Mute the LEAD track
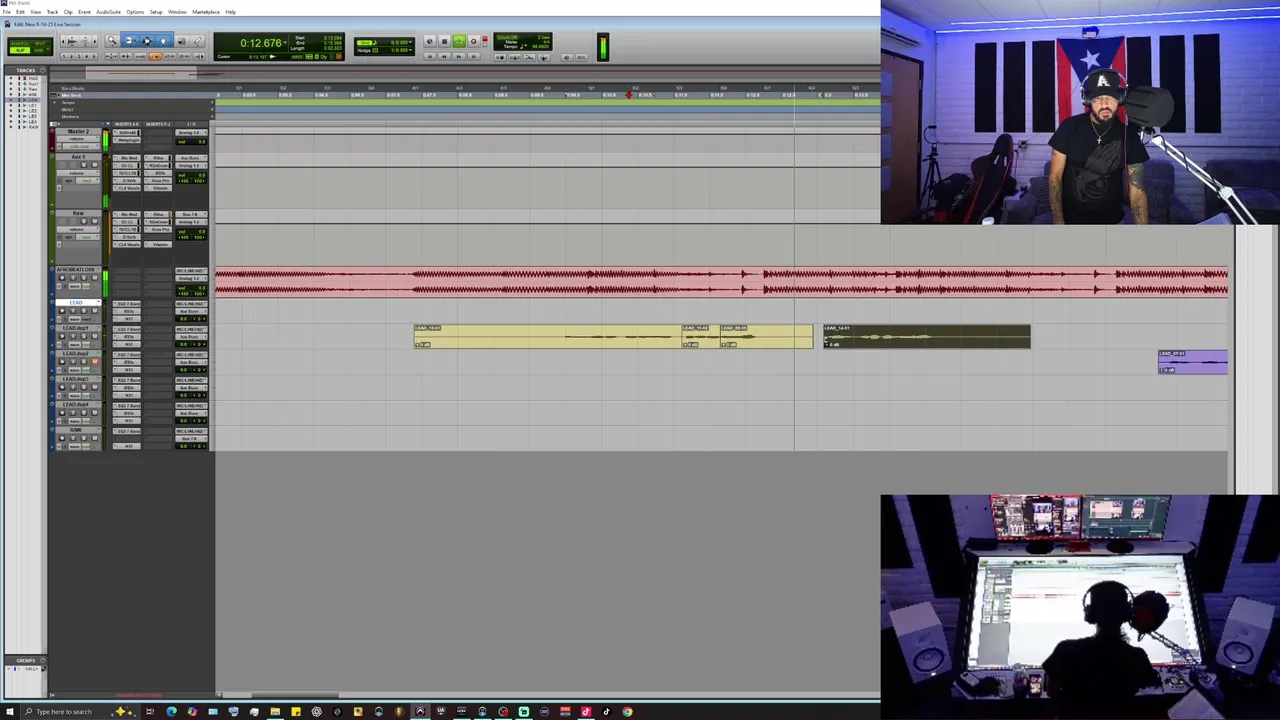 [x=94, y=311]
